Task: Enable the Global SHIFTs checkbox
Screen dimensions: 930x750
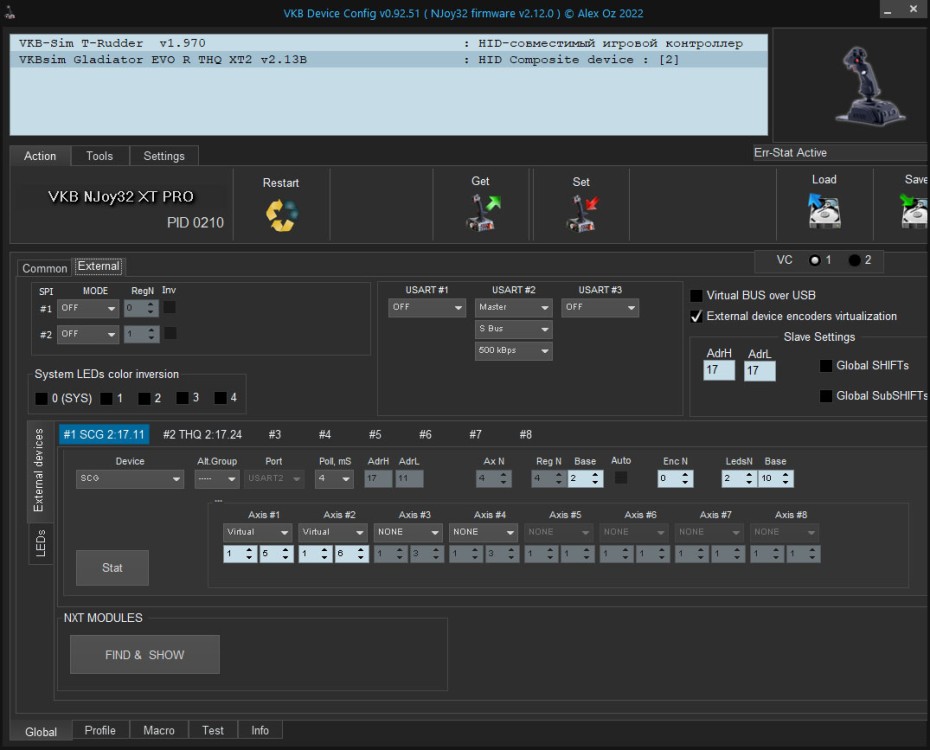Action: 825,366
